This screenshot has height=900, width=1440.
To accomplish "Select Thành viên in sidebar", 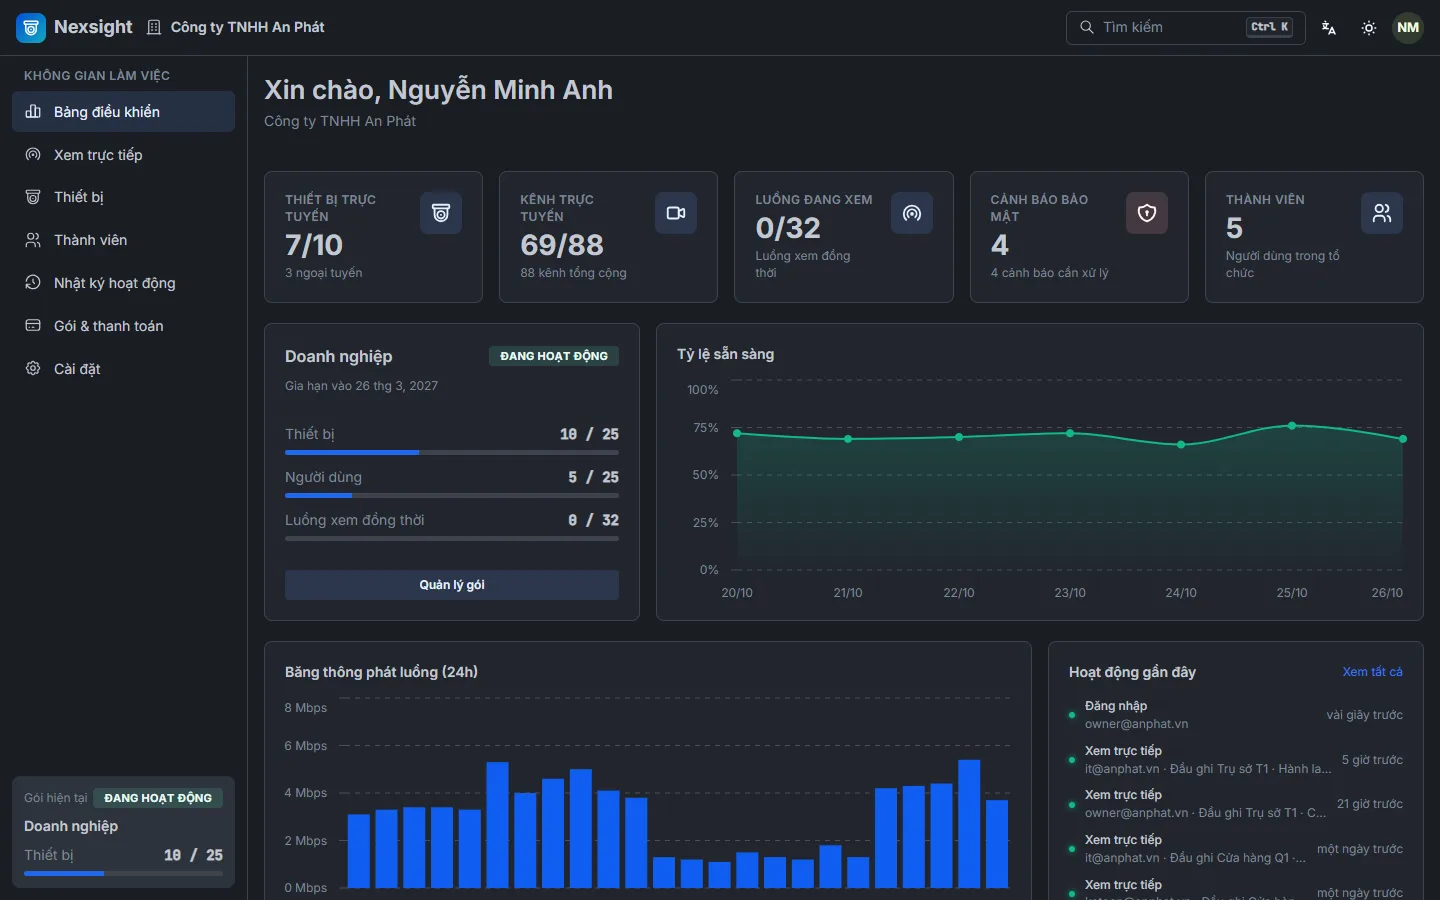I will click(x=124, y=240).
